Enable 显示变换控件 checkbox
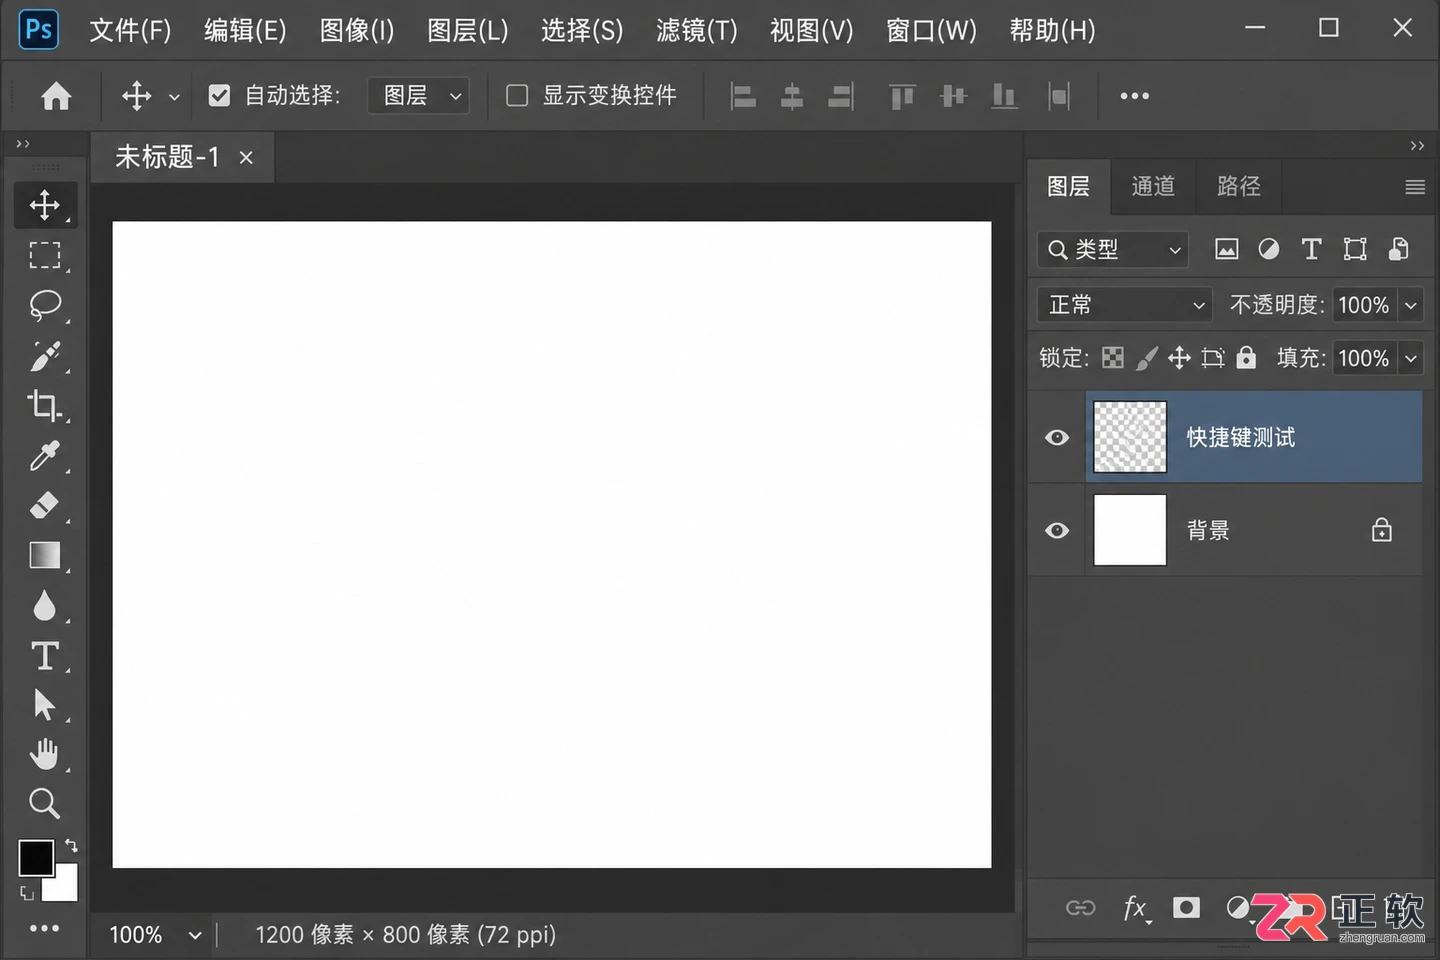The height and width of the screenshot is (960, 1440). 517,95
